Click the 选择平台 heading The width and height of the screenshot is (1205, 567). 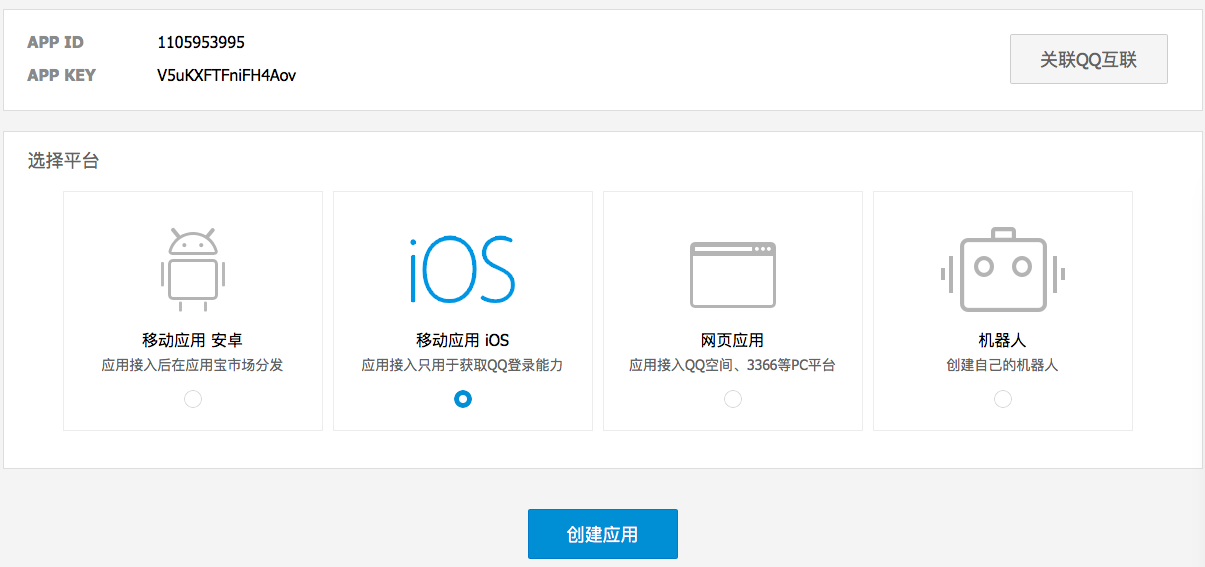pos(63,160)
